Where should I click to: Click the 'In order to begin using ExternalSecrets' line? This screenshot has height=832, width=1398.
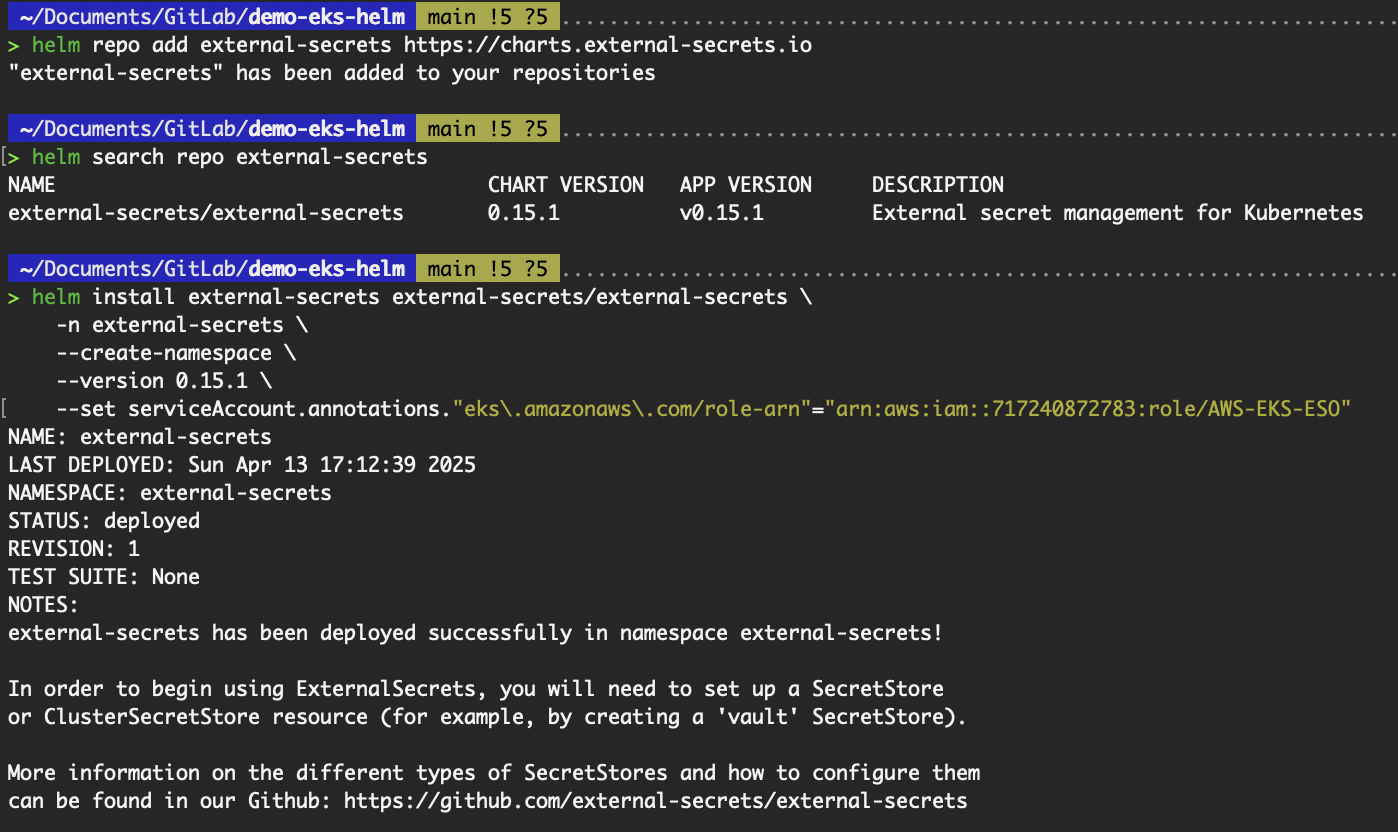476,689
